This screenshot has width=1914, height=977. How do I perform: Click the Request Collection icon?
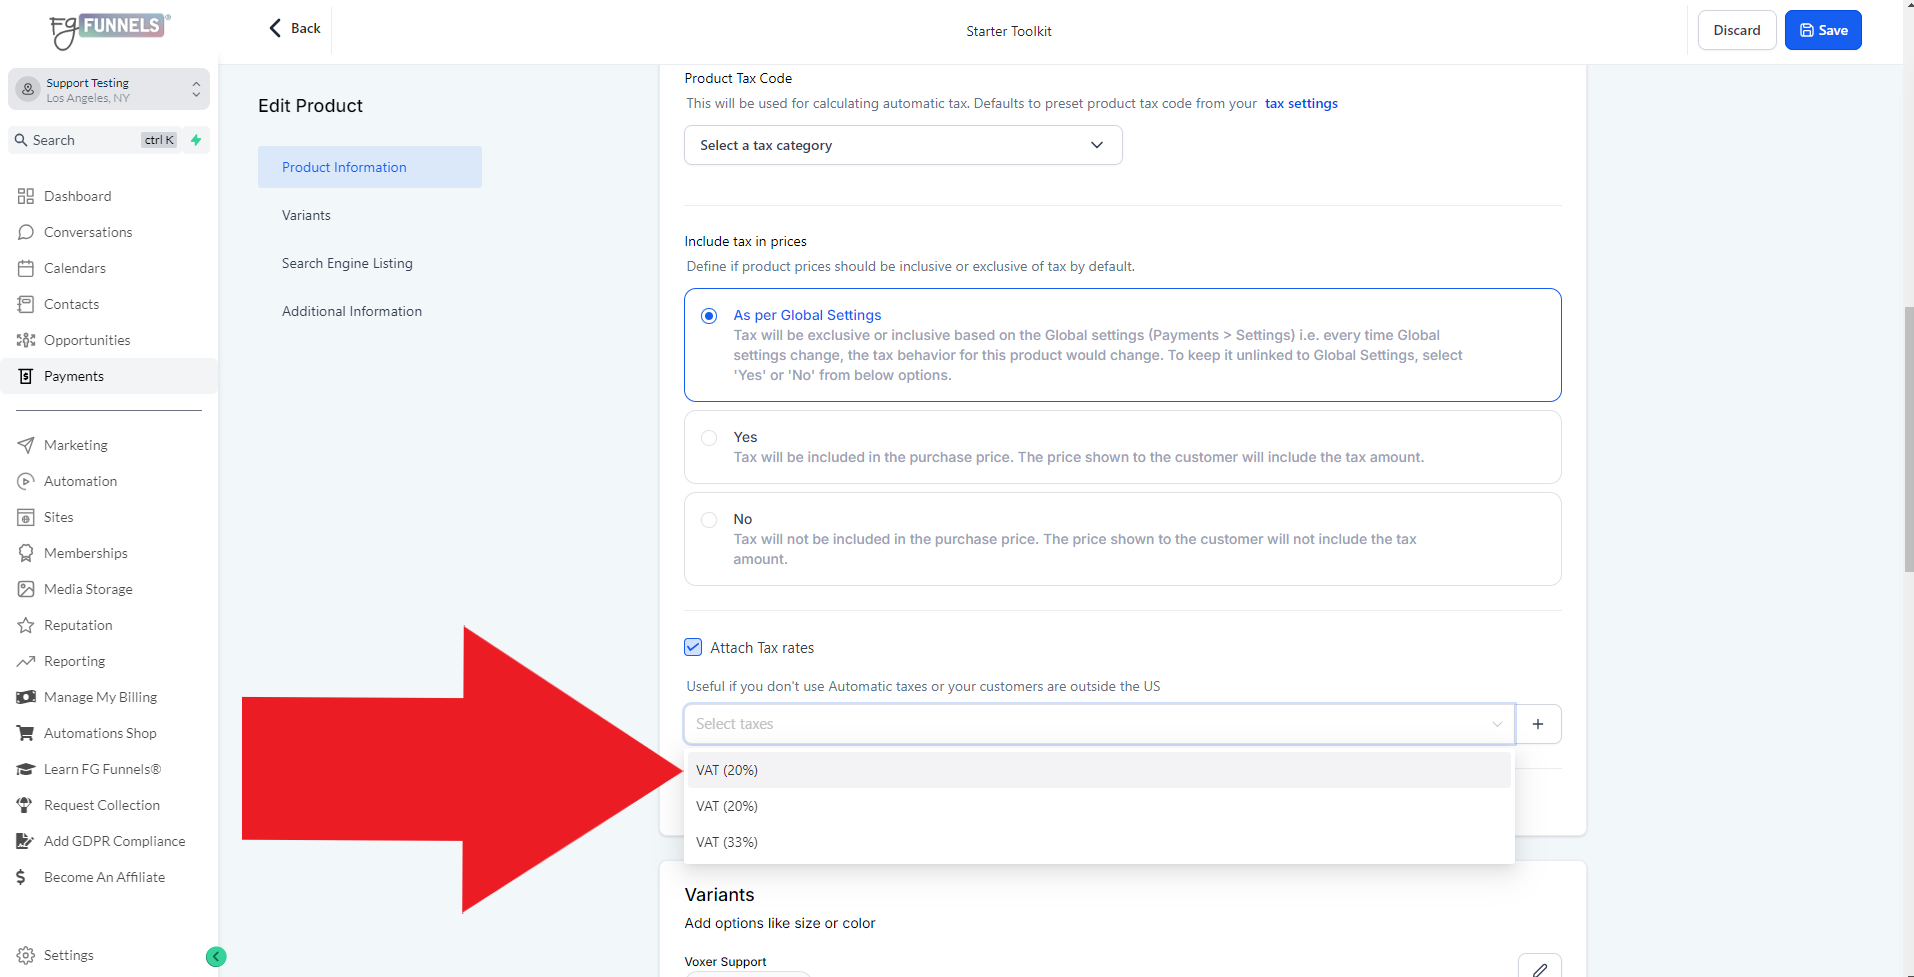(x=25, y=805)
